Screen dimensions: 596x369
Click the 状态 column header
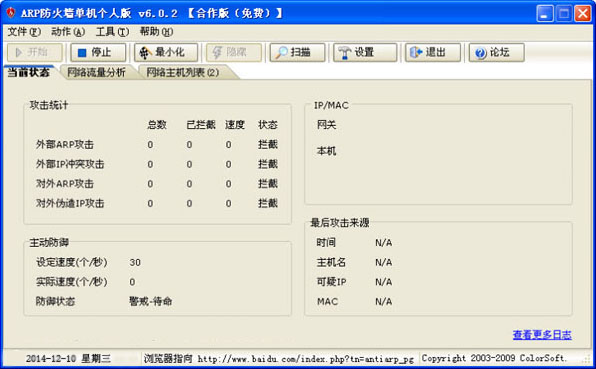268,125
